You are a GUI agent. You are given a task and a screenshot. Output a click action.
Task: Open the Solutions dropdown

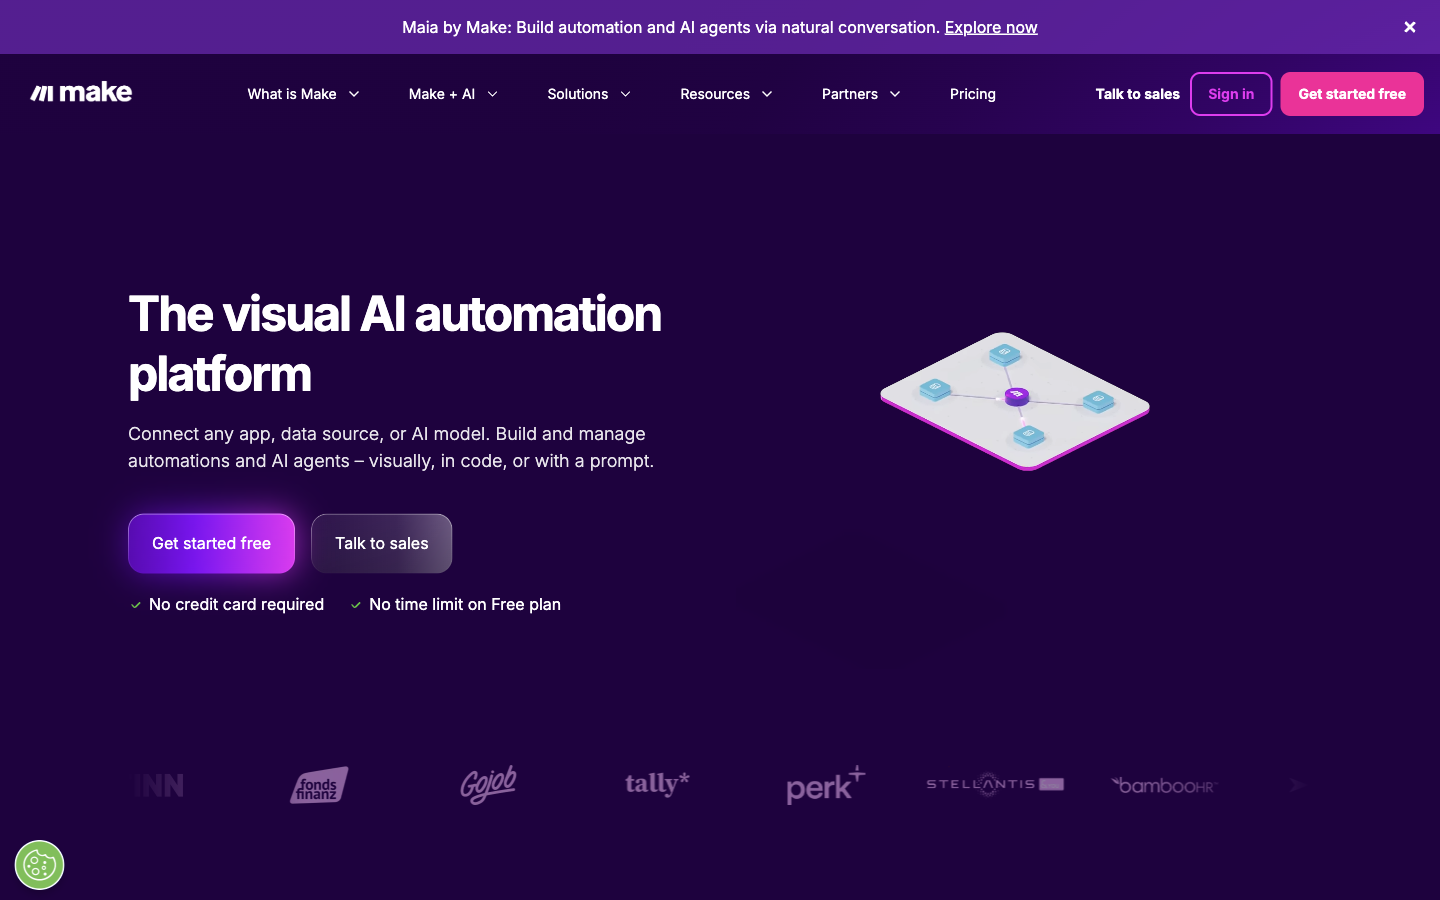pyautogui.click(x=589, y=94)
